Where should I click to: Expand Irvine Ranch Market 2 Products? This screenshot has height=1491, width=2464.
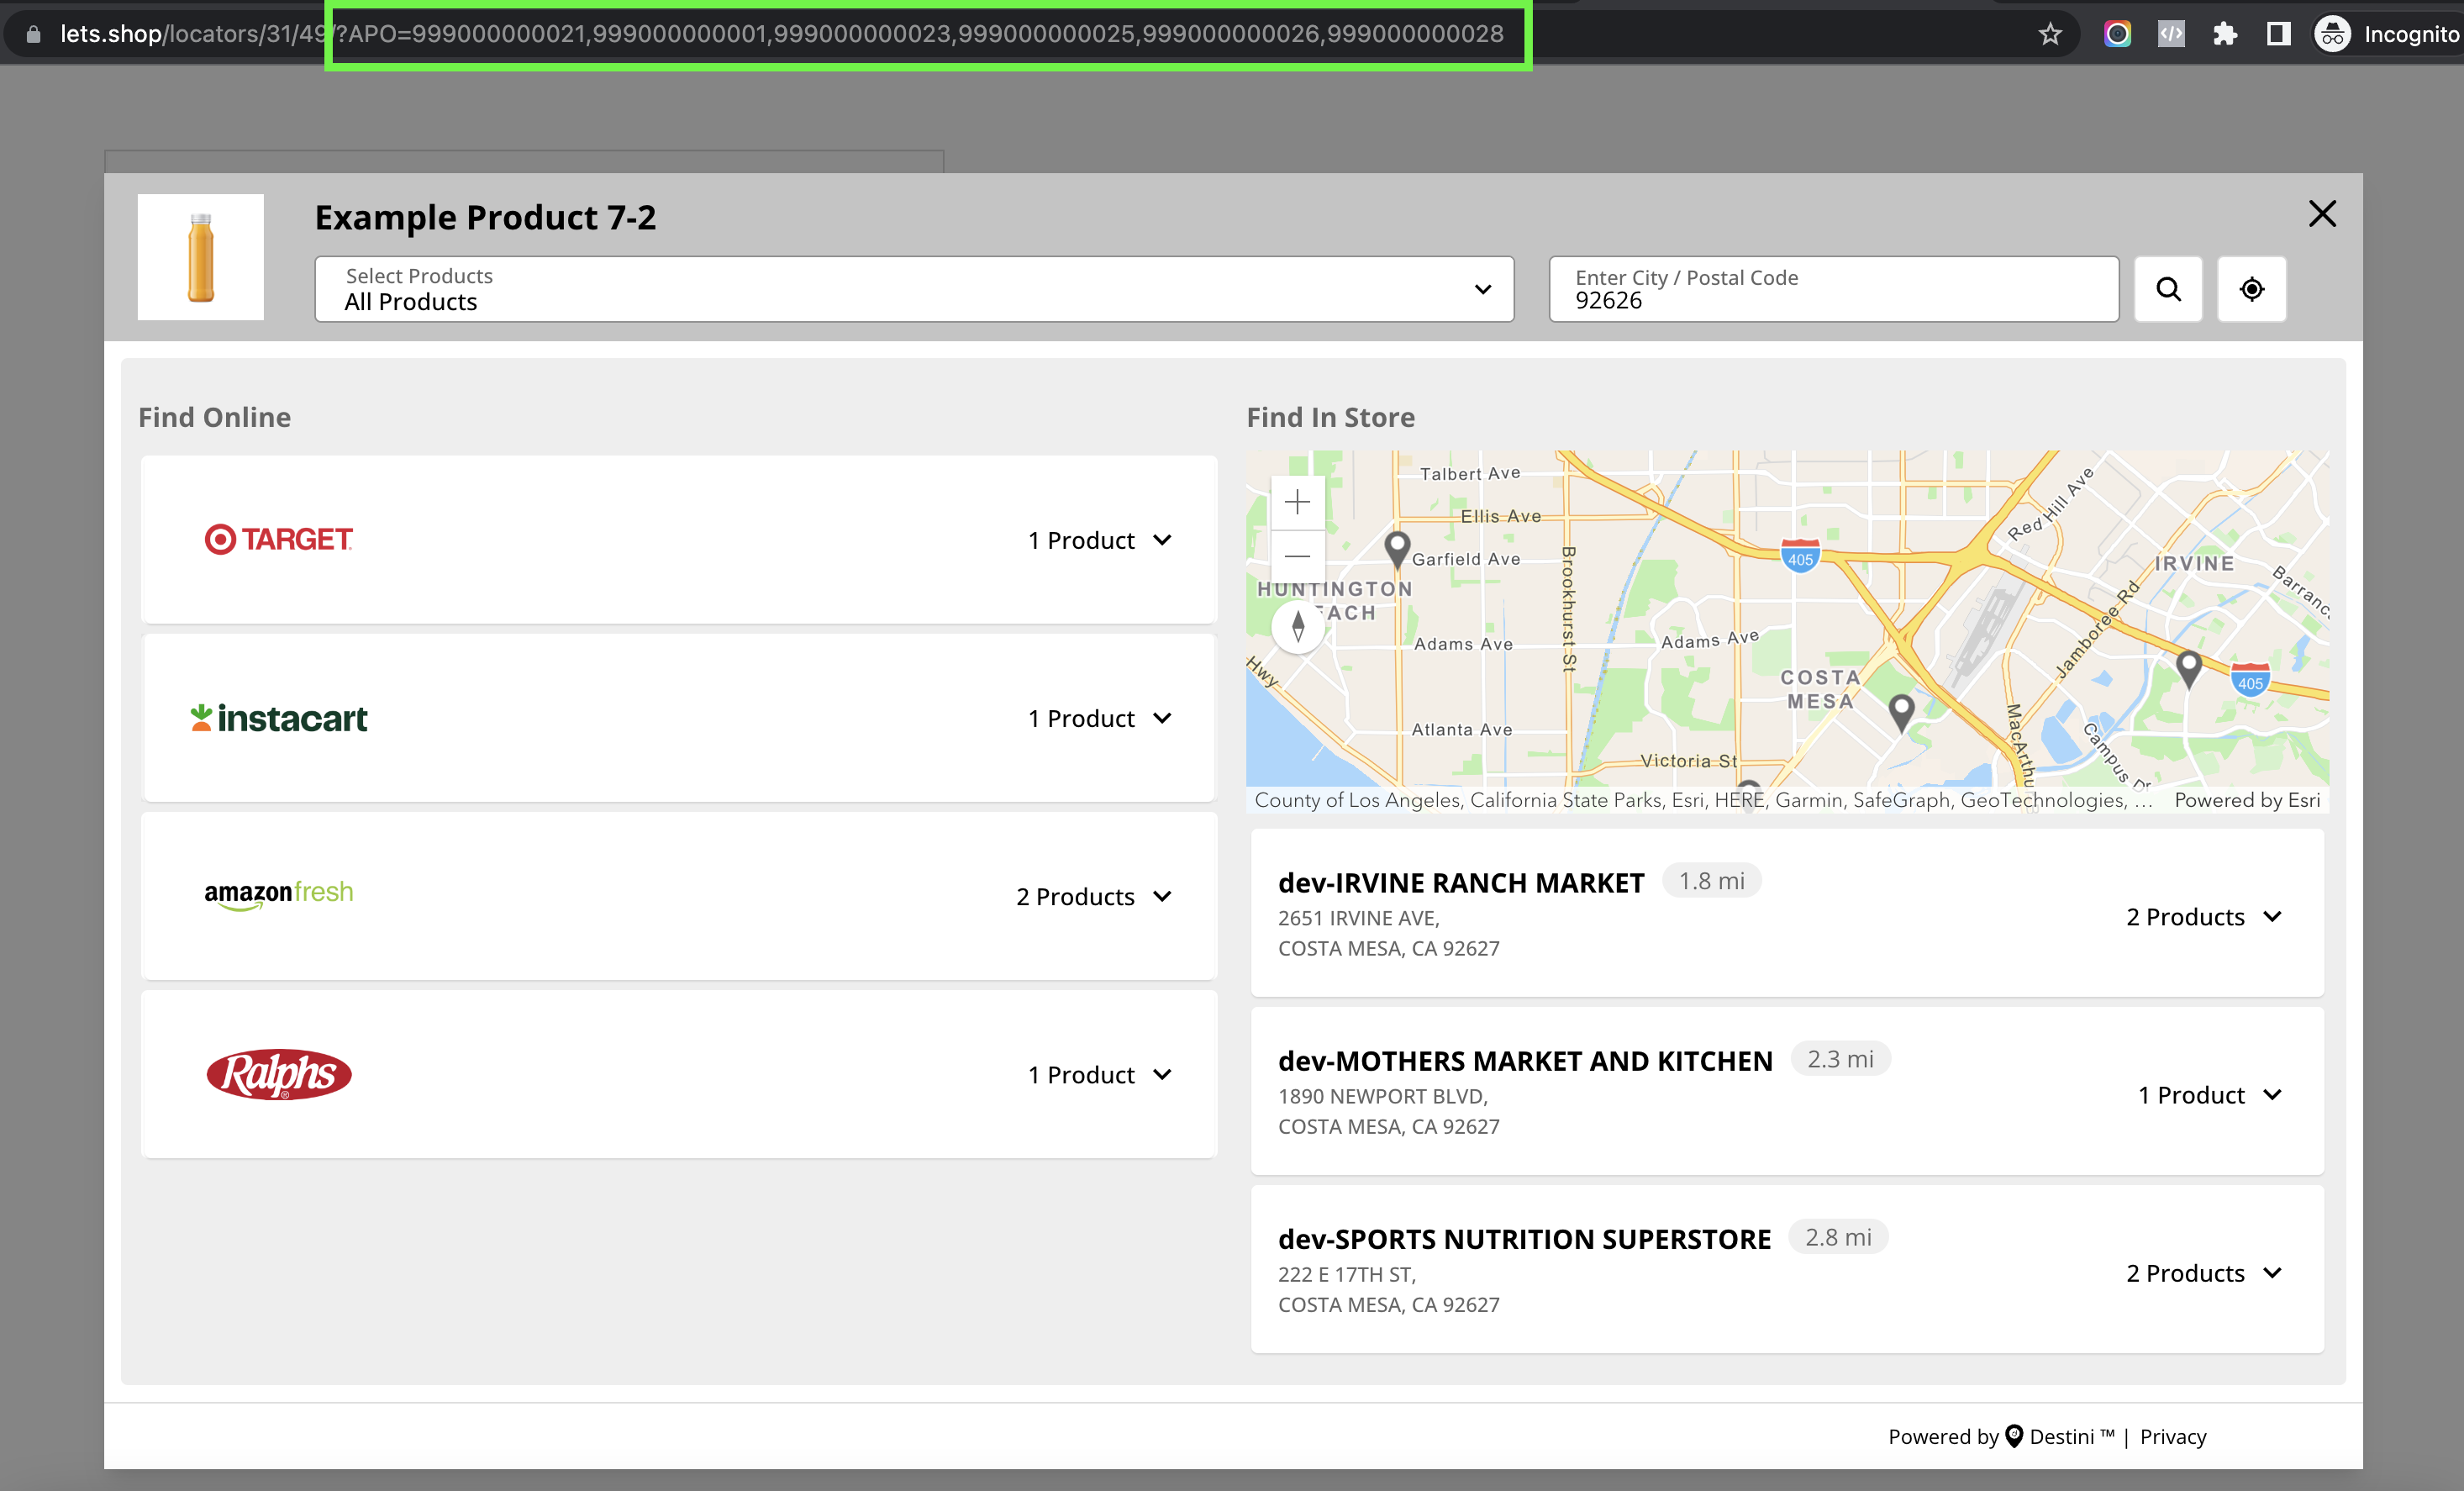click(x=2204, y=916)
